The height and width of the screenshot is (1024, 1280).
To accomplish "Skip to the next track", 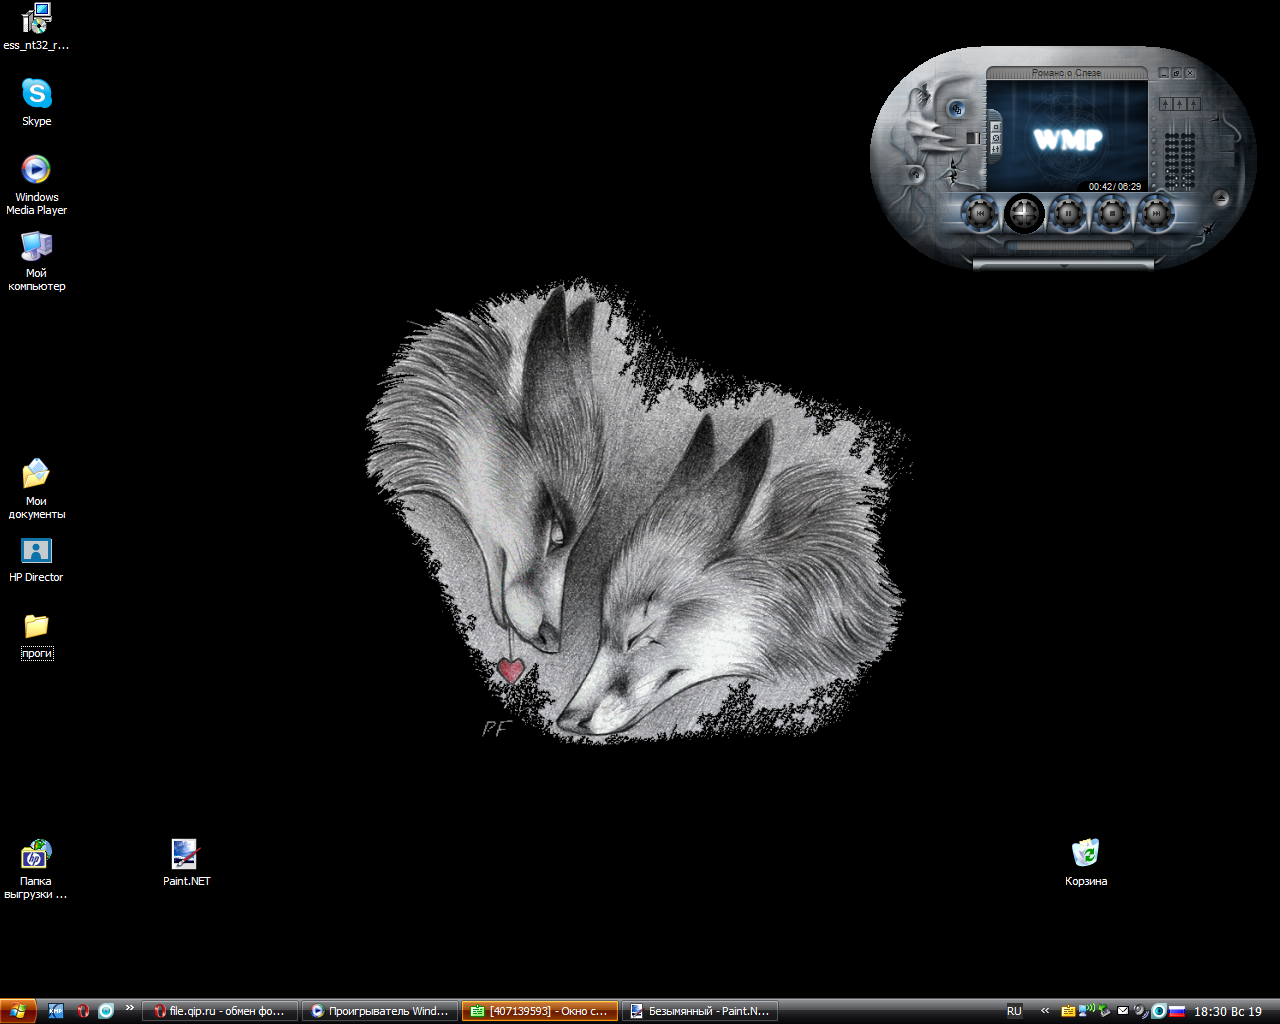I will pyautogui.click(x=1155, y=213).
